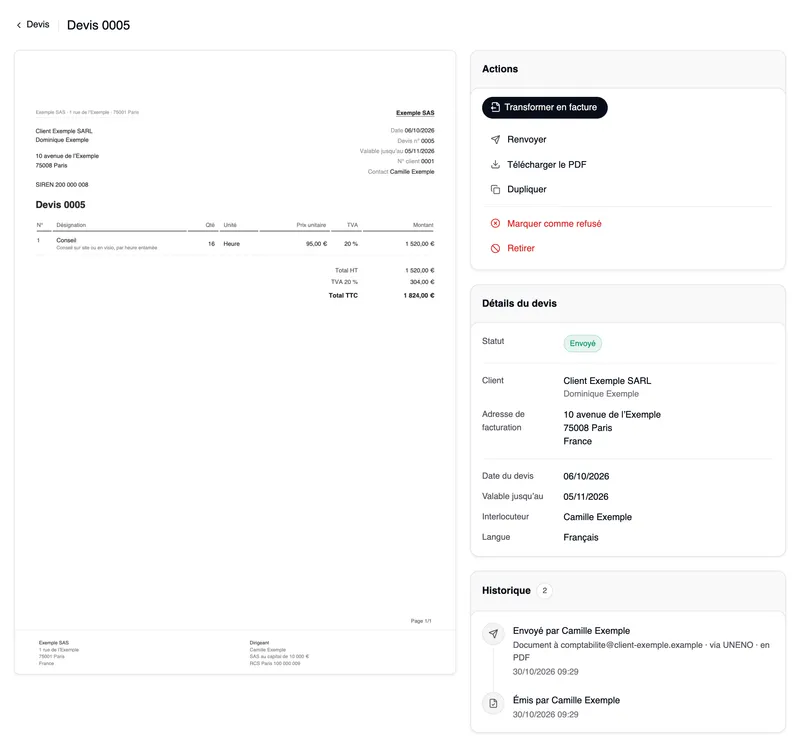Click client name Client Exemple SARL in details
The image size is (800, 737).
click(x=607, y=380)
